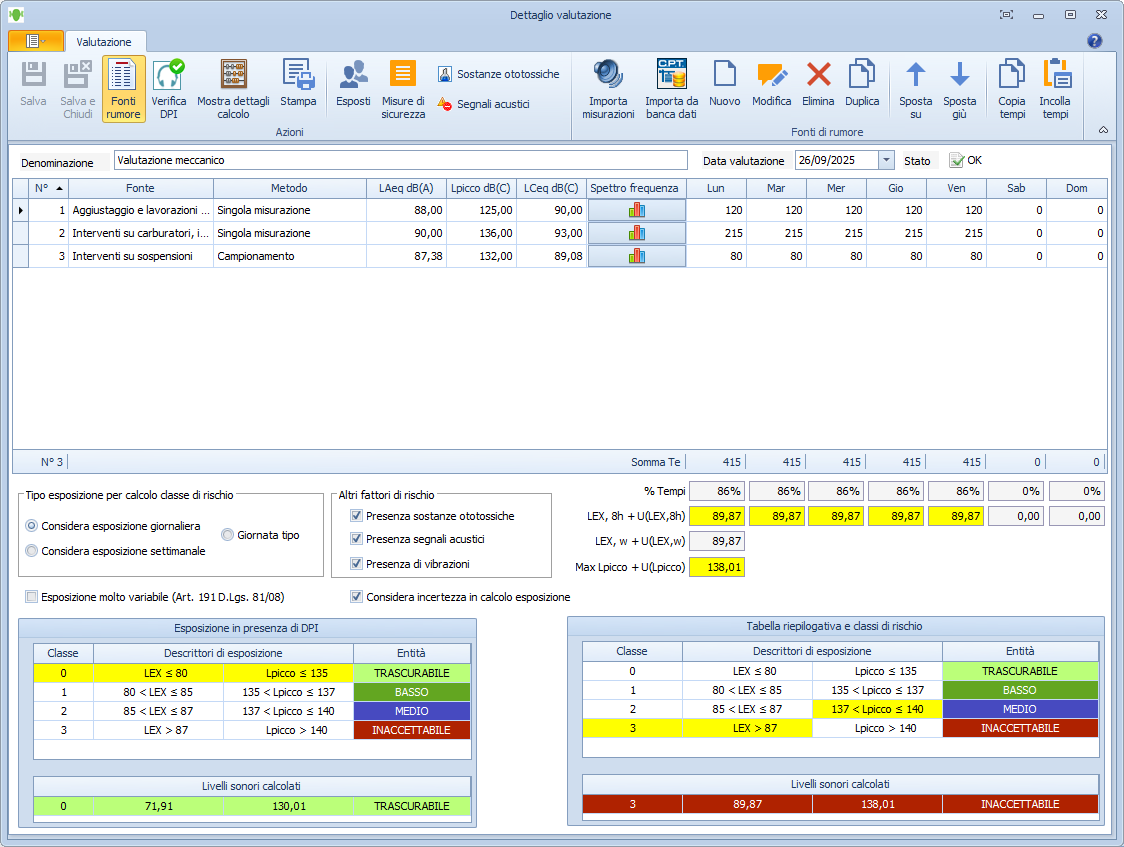Click the Denominazione text field
The width and height of the screenshot is (1124, 847).
point(400,160)
